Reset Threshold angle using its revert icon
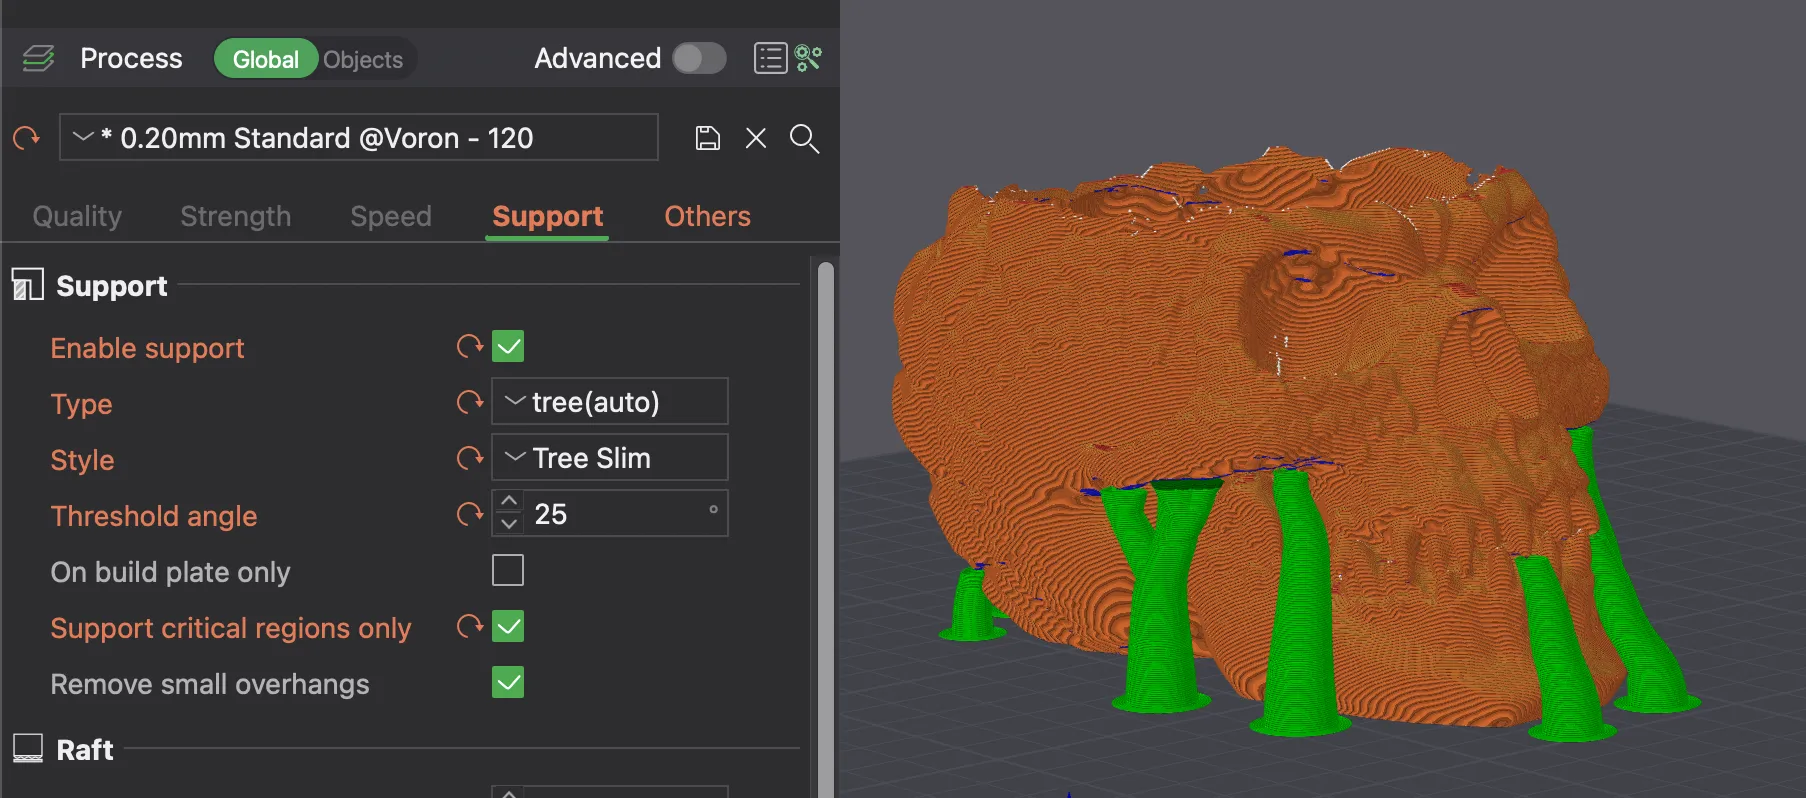The width and height of the screenshot is (1806, 798). tap(469, 515)
